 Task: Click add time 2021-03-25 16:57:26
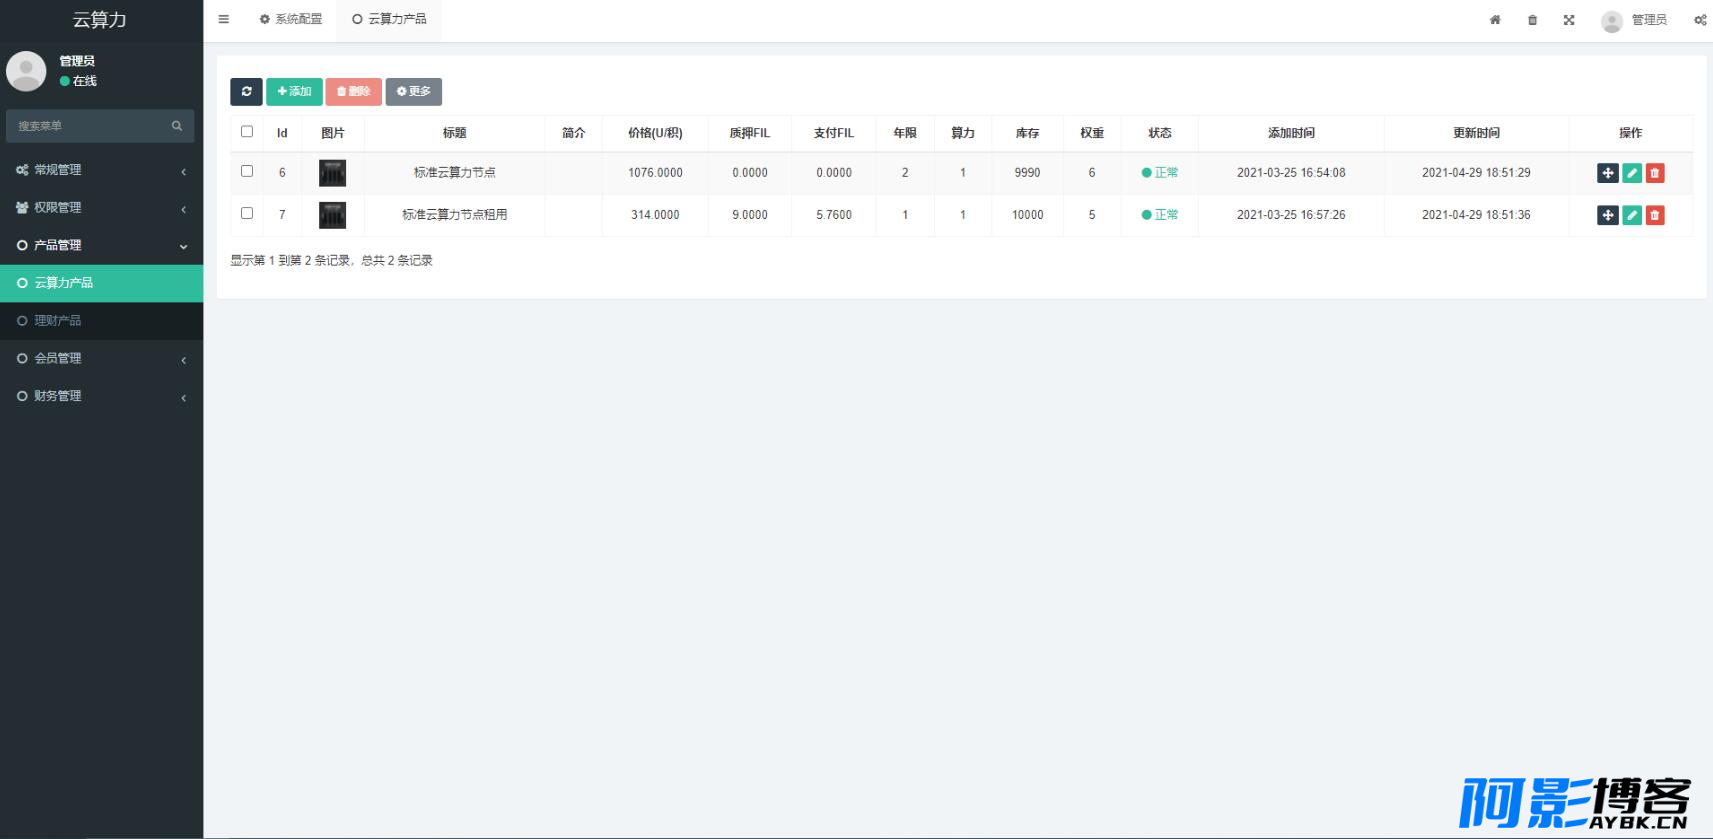[x=1291, y=215]
